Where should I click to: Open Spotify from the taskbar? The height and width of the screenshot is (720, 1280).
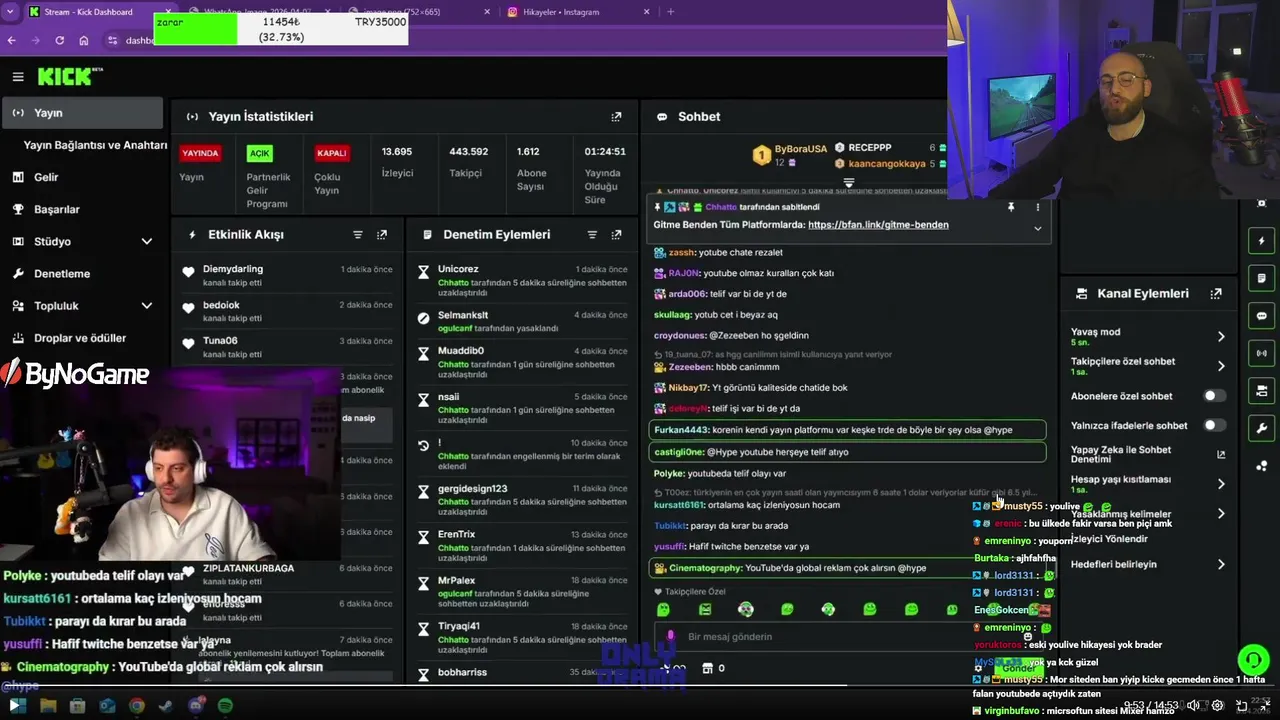point(225,706)
